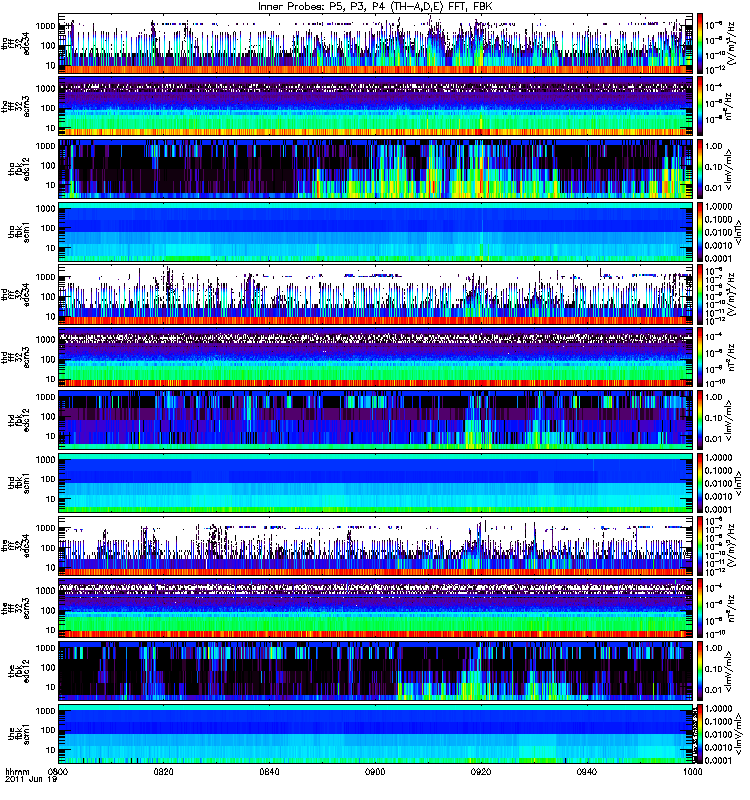Screen dimensions: 750x800
Task: Click the 'nT^2/Hz' units label of thd scm3
Action: click(x=730, y=358)
